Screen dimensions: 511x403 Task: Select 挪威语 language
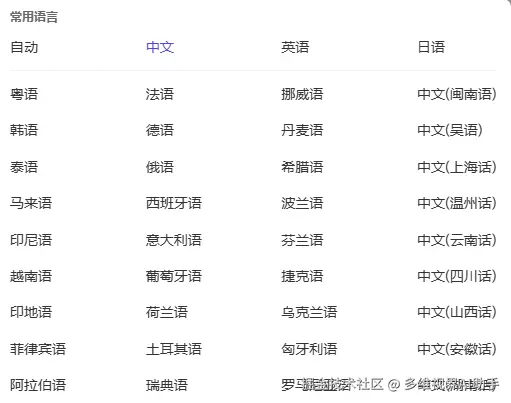pyautogui.click(x=302, y=94)
